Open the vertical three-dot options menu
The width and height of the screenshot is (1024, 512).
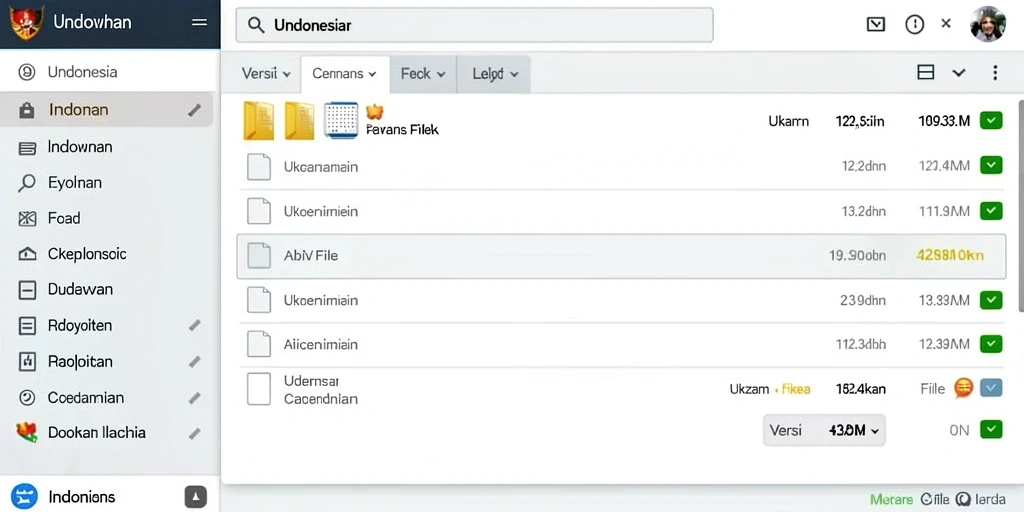tap(995, 72)
